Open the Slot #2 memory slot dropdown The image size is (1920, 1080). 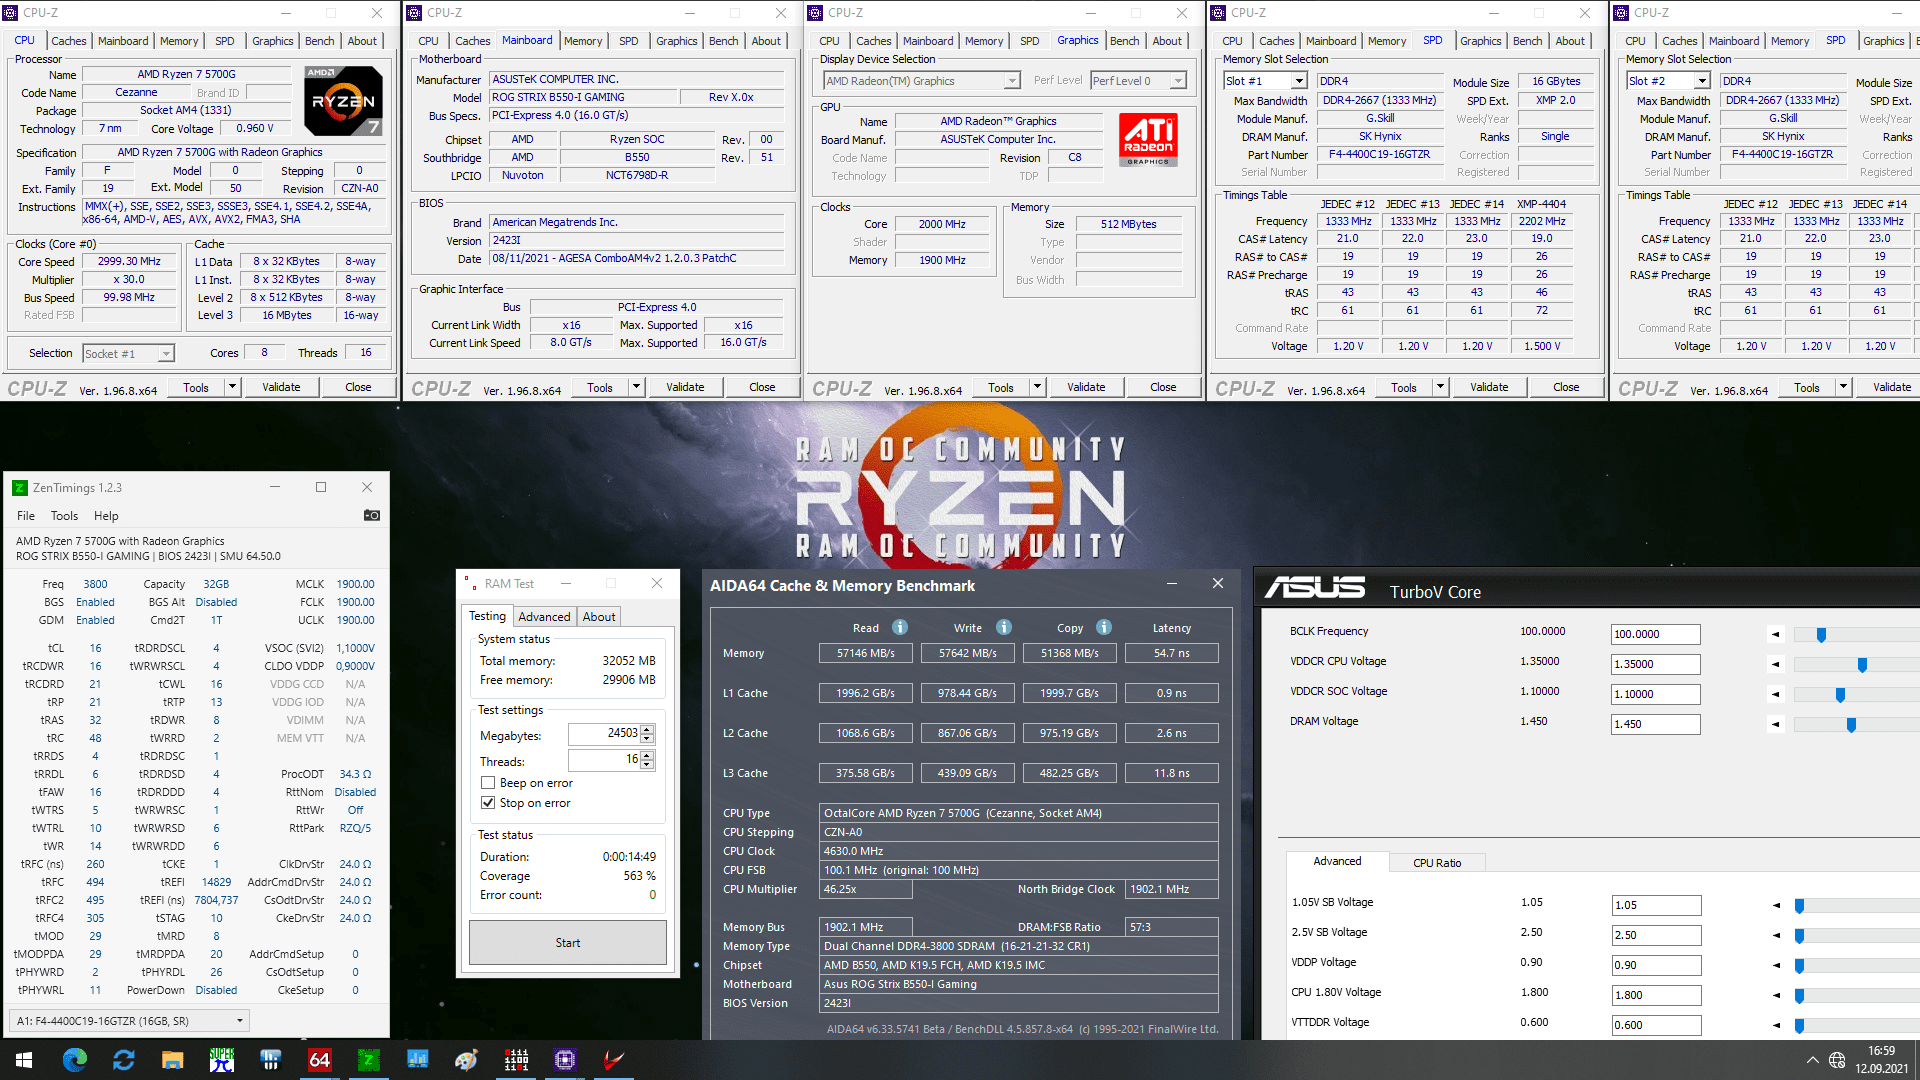pyautogui.click(x=1668, y=81)
